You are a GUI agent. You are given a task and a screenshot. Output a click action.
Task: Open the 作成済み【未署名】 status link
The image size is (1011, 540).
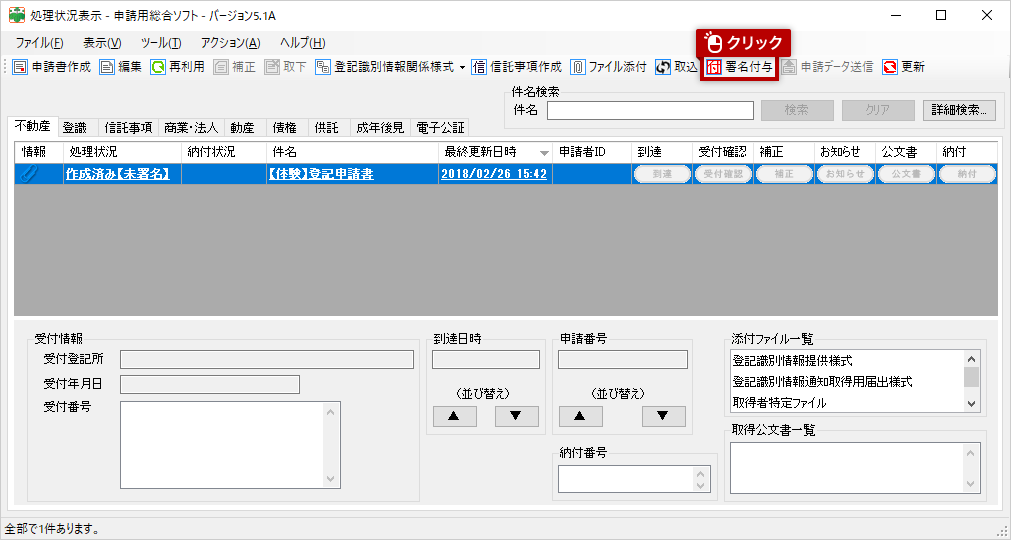118,174
